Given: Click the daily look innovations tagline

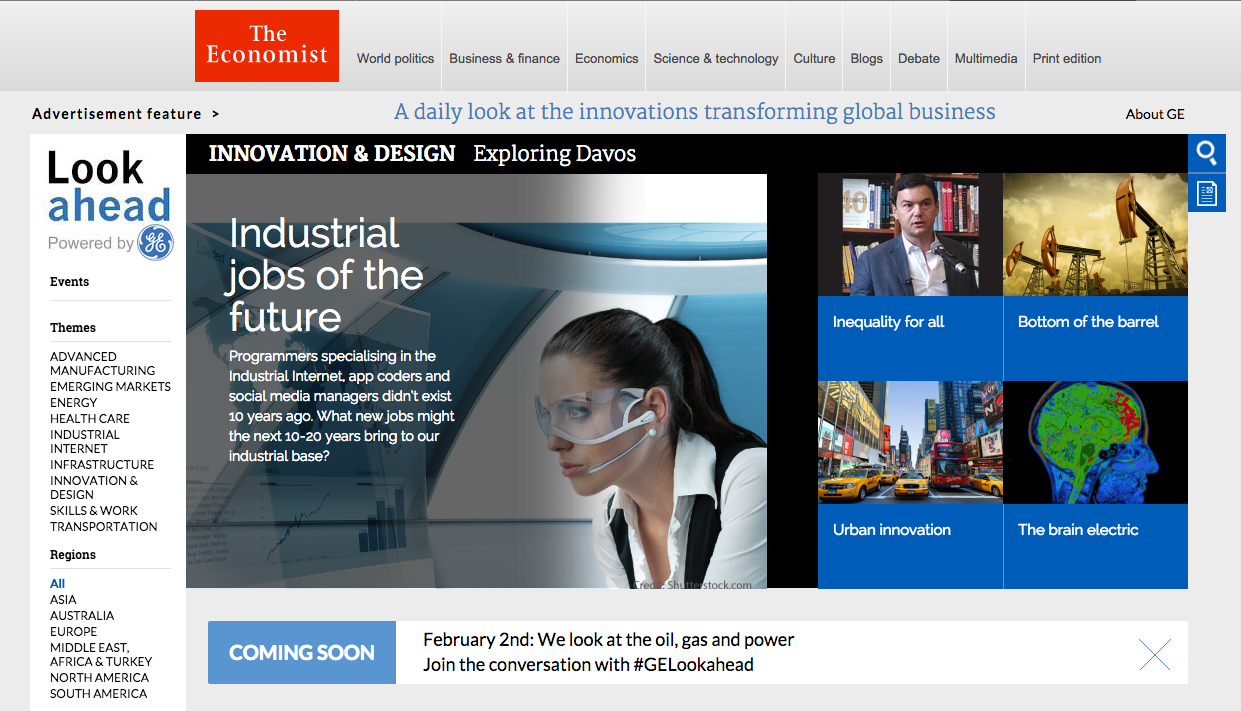Looking at the screenshot, I should [695, 111].
